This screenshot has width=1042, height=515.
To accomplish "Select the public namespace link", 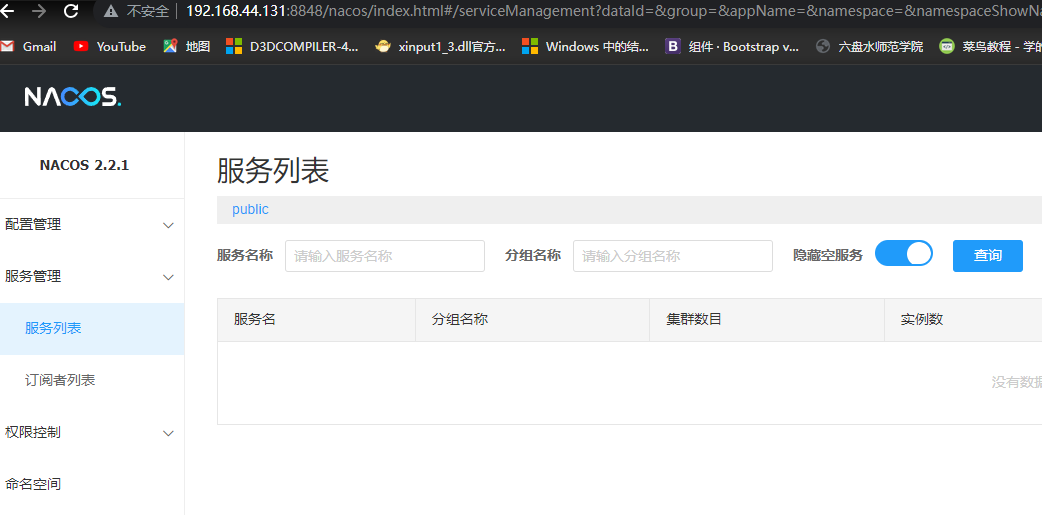I will pyautogui.click(x=251, y=209).
